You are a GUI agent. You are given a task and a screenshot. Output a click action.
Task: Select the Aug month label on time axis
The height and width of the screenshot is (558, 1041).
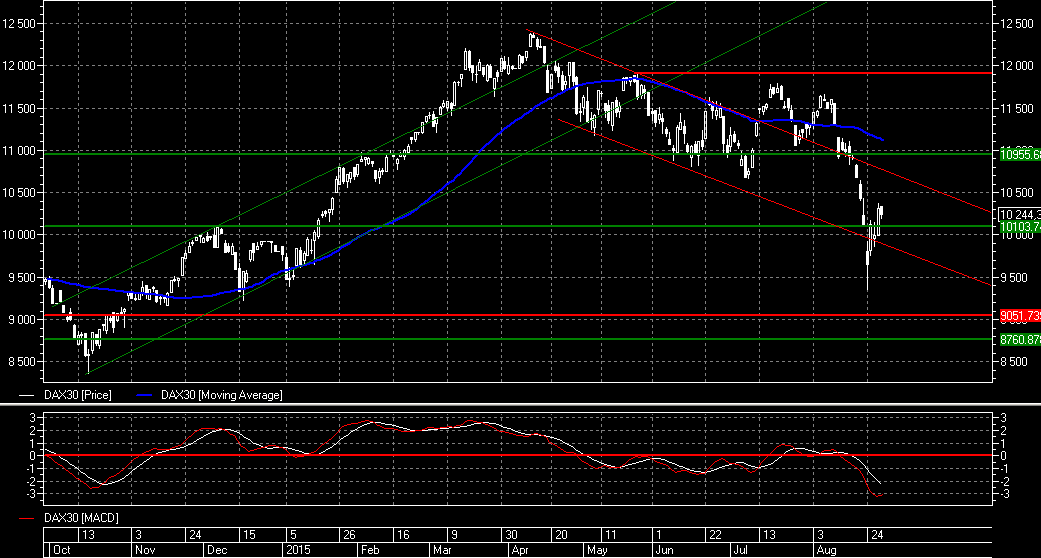(x=827, y=550)
